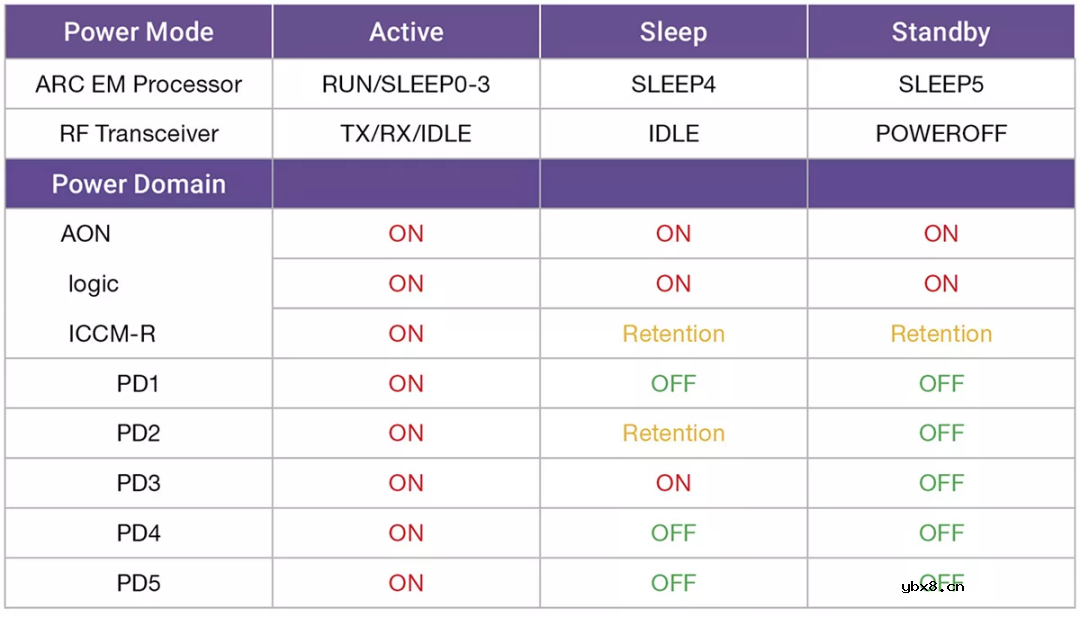Select the Standby column header

point(941,32)
